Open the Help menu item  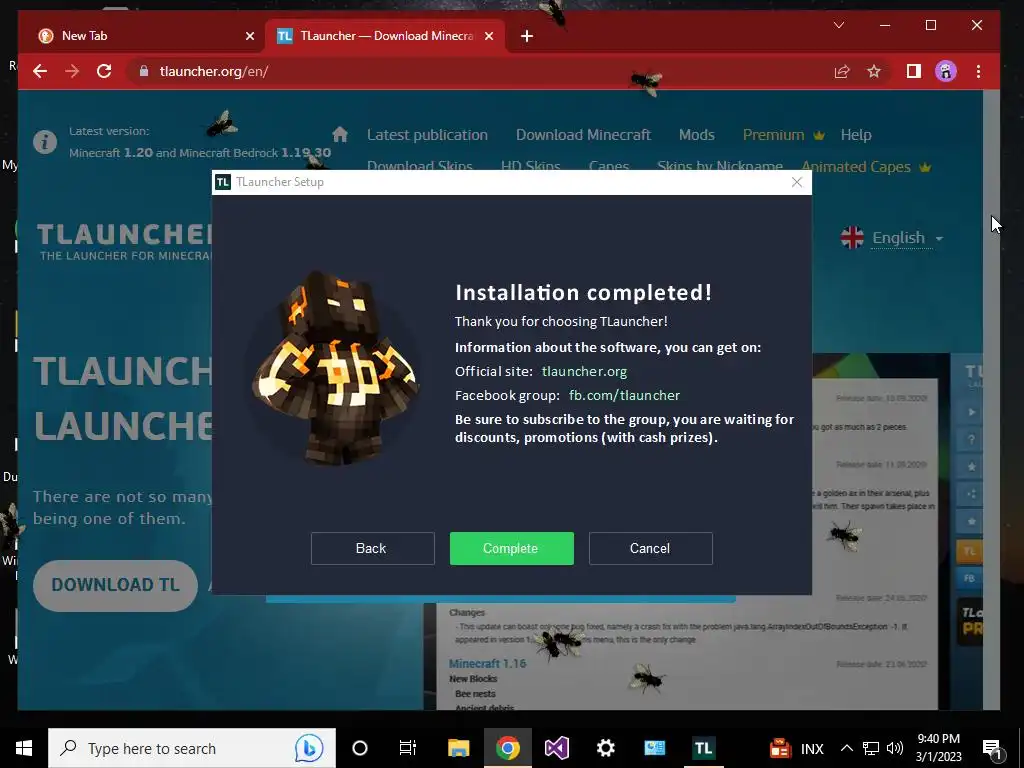tap(856, 135)
